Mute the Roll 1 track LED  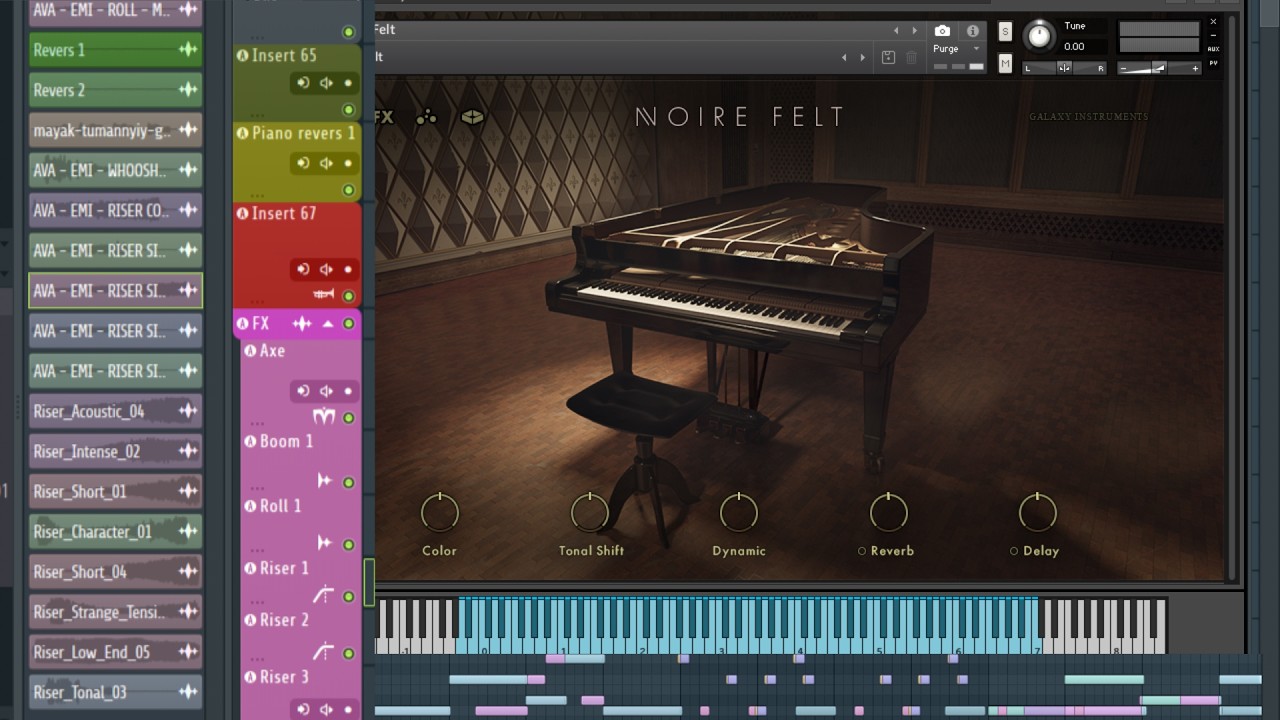pyautogui.click(x=349, y=545)
